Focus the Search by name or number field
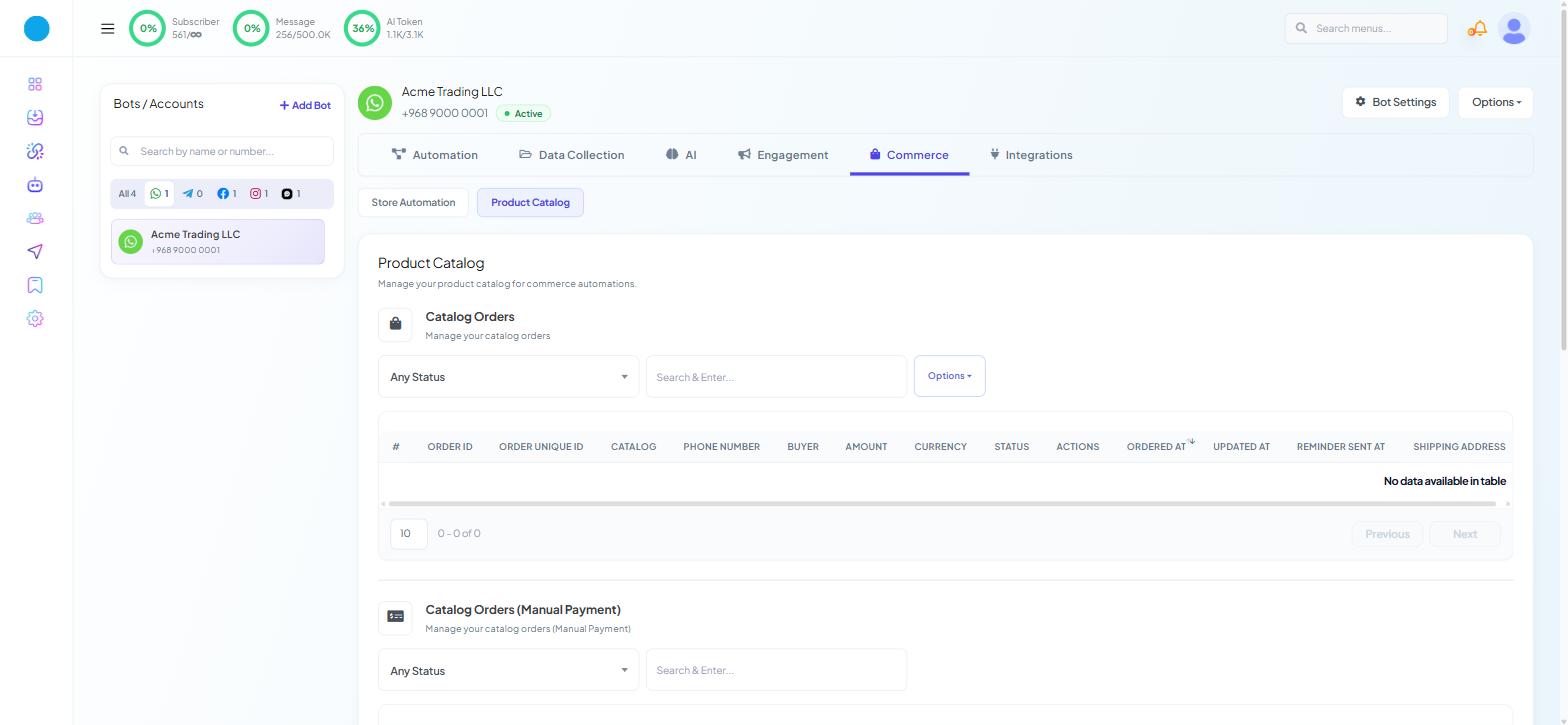Viewport: 1568px width, 725px height. click(222, 151)
